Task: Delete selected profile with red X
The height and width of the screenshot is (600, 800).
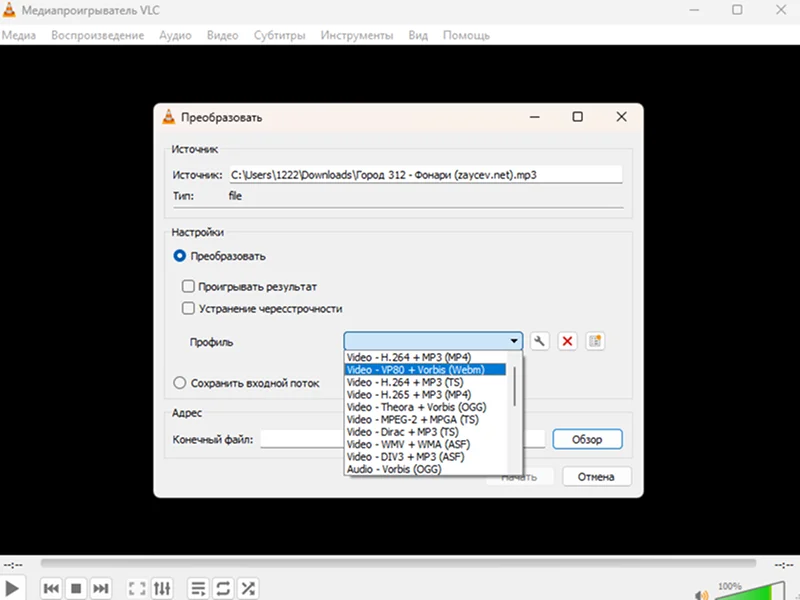Action: [x=567, y=341]
